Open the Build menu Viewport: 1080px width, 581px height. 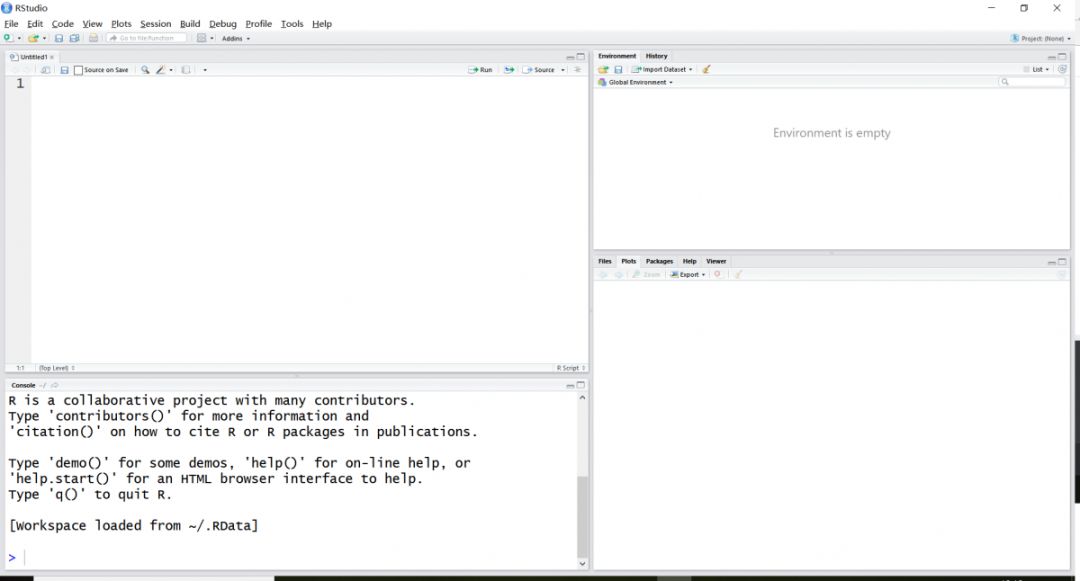point(190,23)
